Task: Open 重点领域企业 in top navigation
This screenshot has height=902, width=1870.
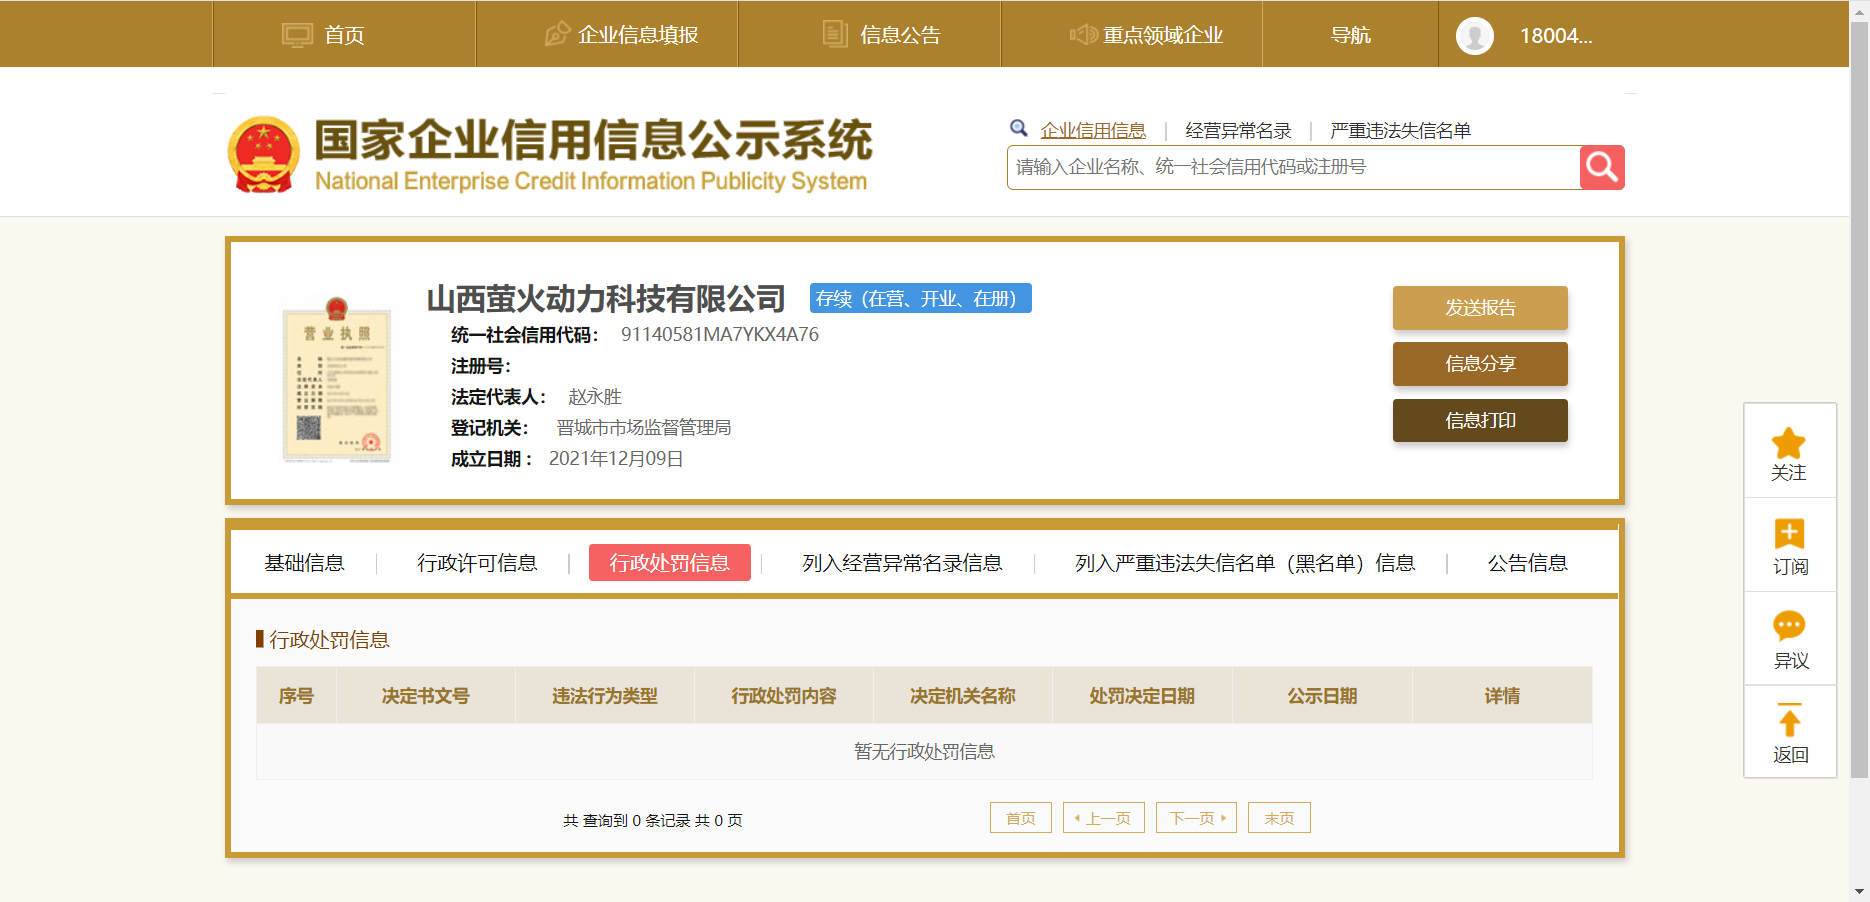Action: [x=1163, y=35]
